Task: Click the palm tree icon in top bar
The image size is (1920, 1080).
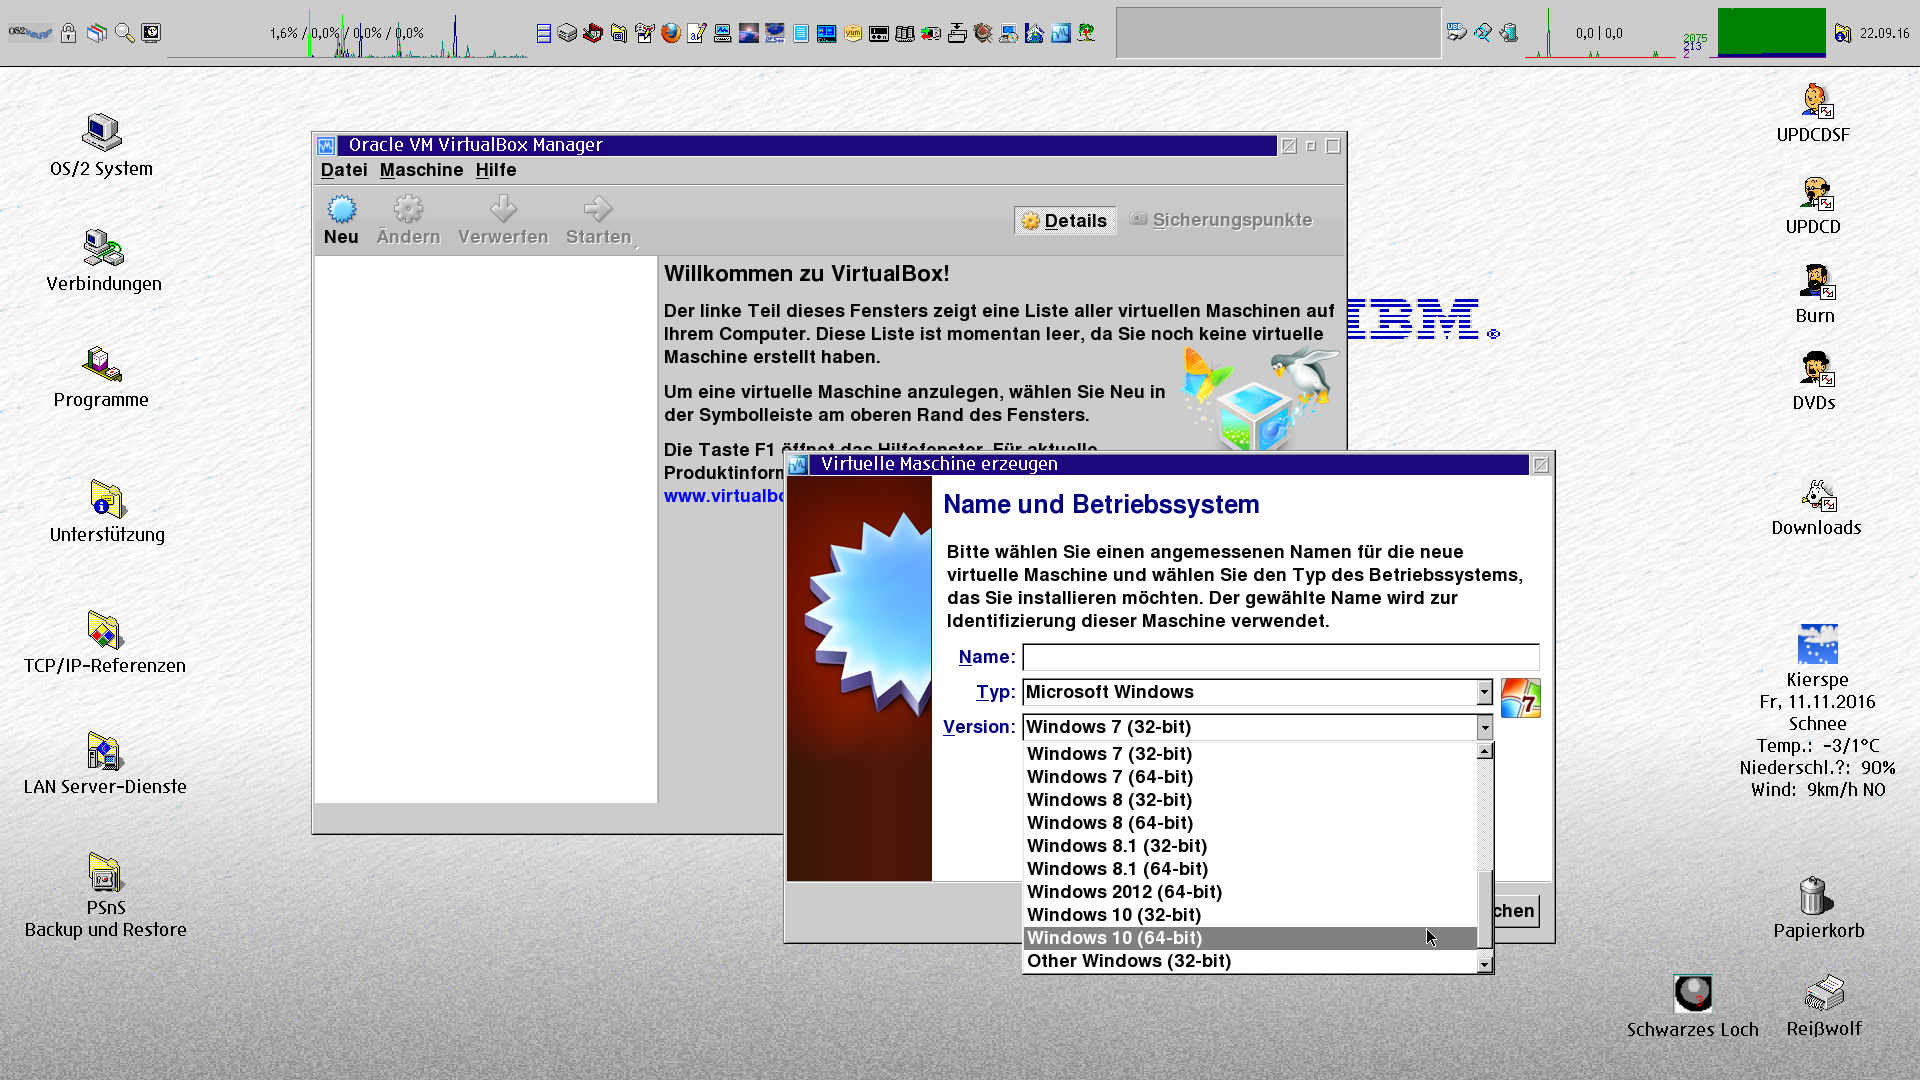Action: [1087, 33]
